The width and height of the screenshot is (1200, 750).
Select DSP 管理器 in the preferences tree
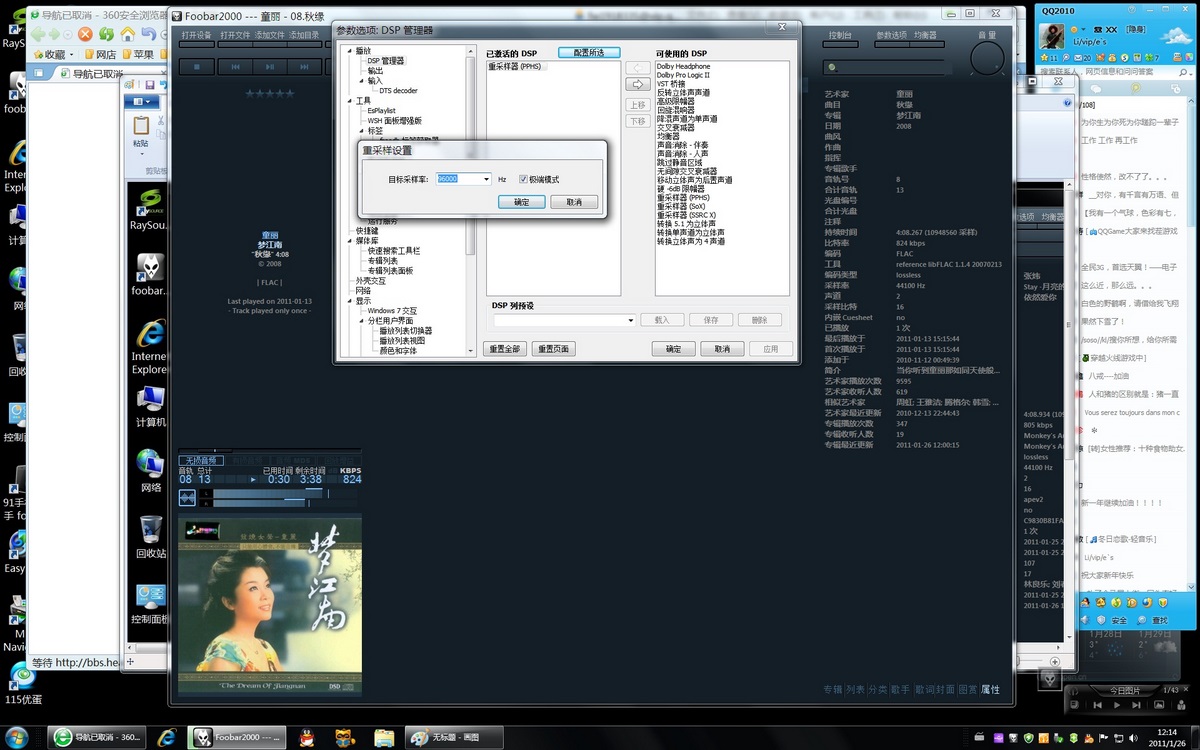point(385,60)
